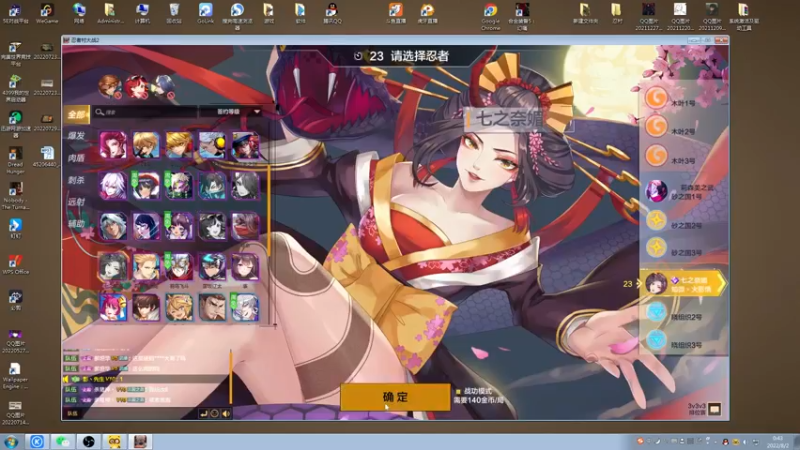This screenshot has height=450, width=800.
Task: Pick the brown-haired ninja in bottom row
Action: click(x=146, y=307)
